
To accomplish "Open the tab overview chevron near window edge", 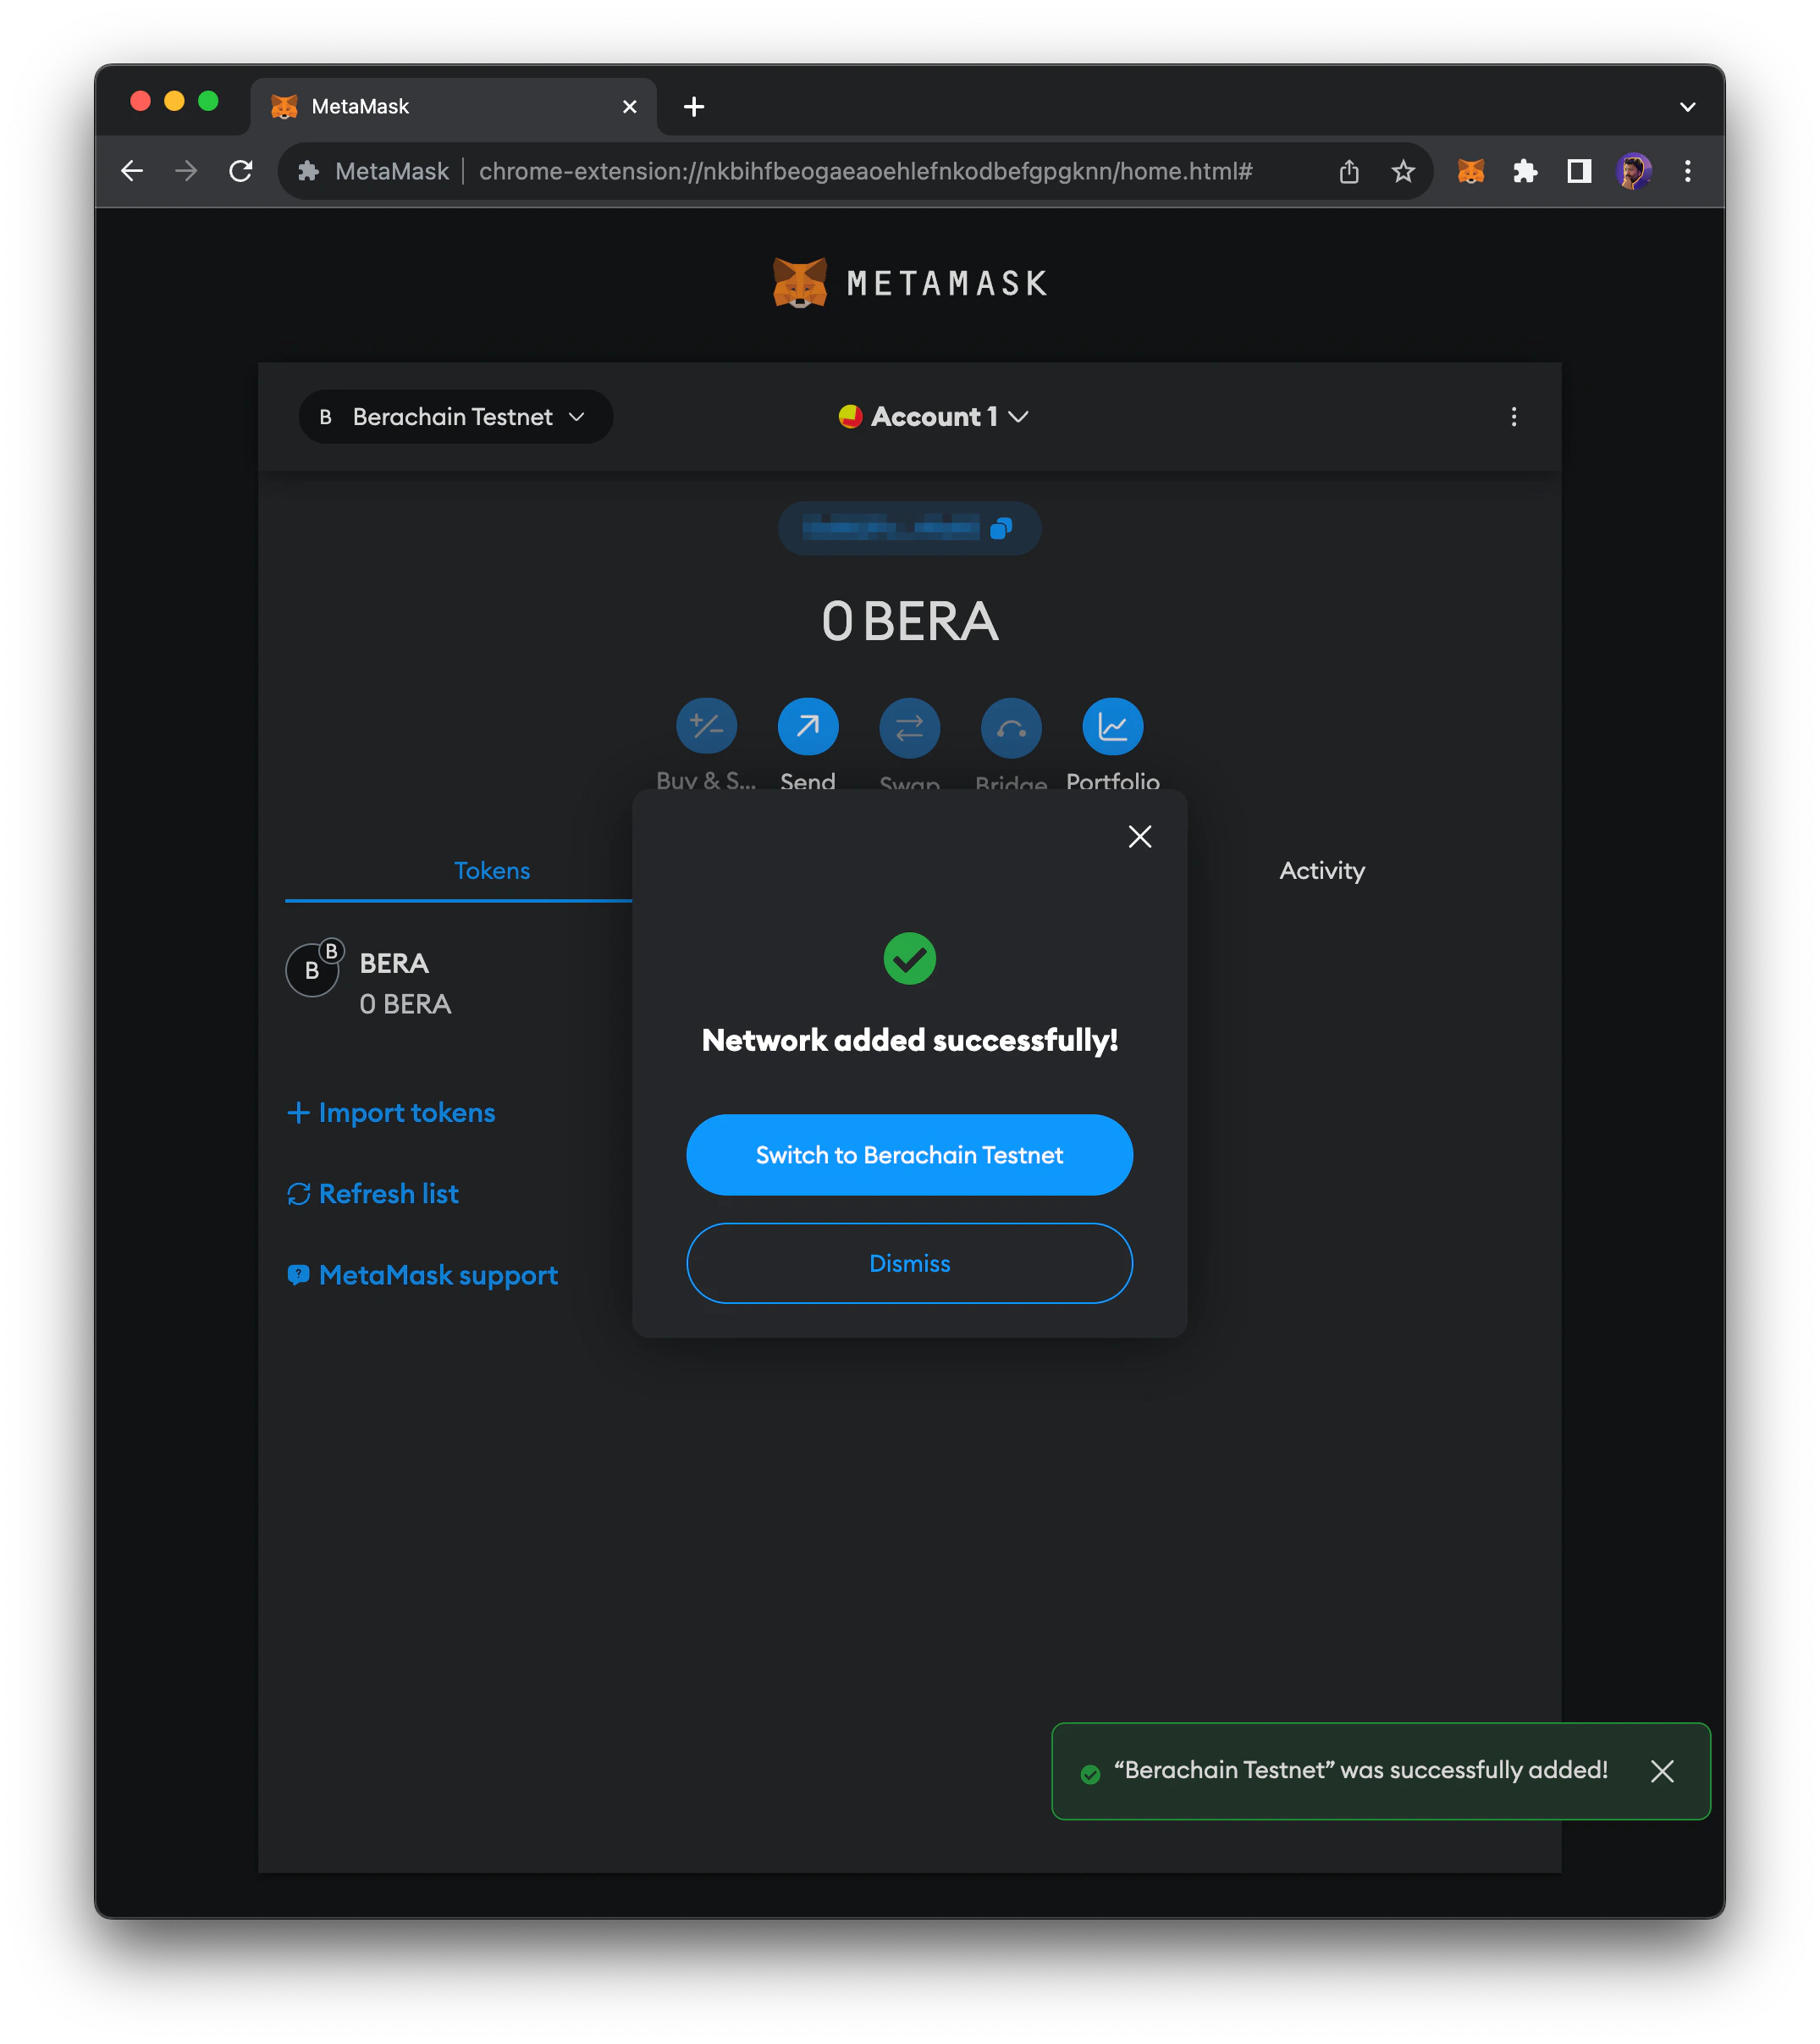I will [x=1689, y=106].
